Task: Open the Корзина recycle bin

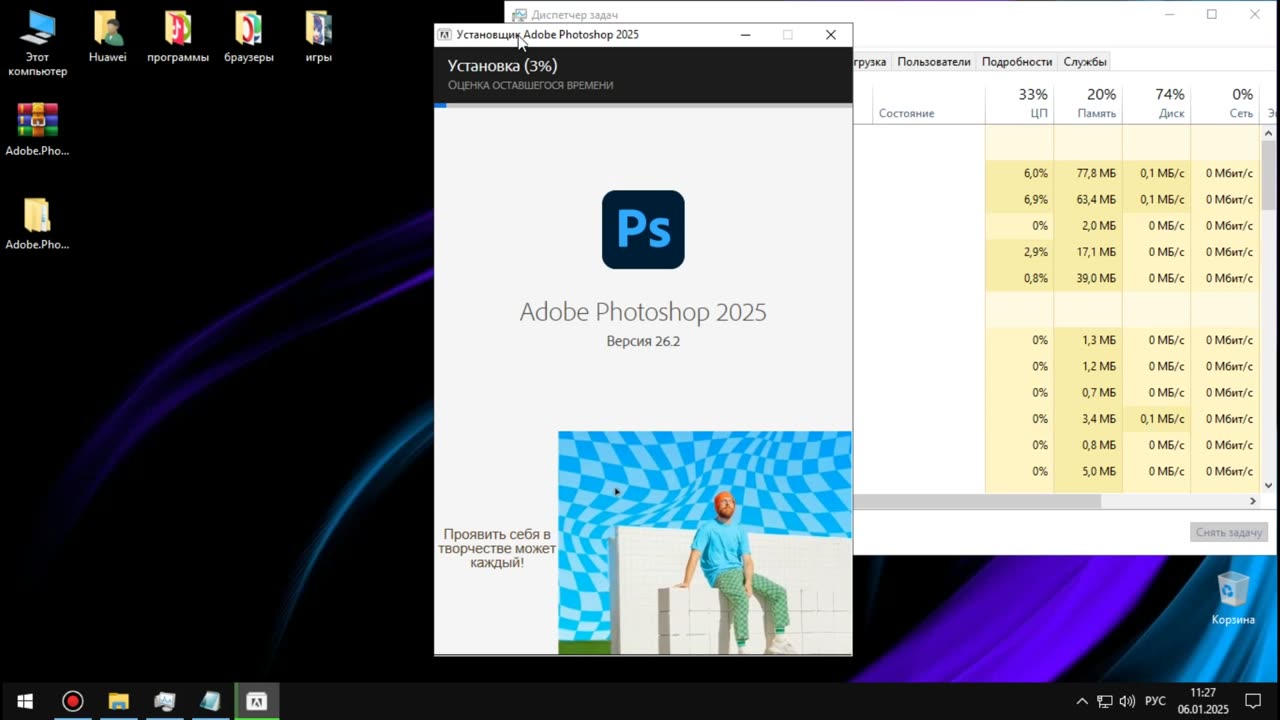Action: point(1233,597)
